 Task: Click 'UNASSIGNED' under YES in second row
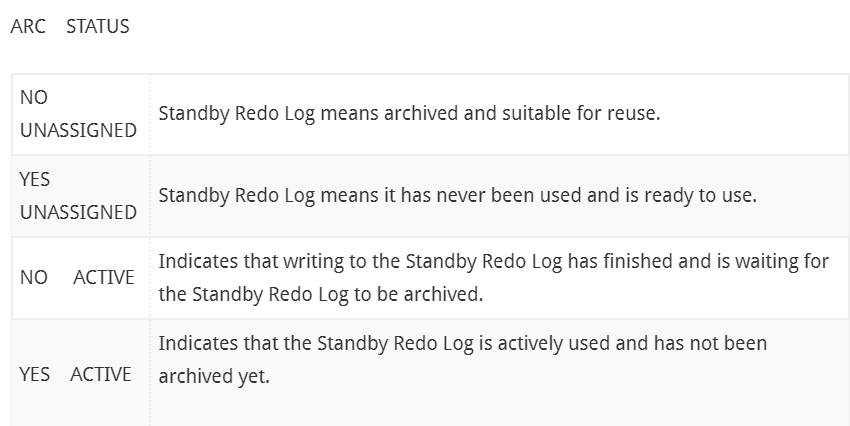[x=78, y=212]
